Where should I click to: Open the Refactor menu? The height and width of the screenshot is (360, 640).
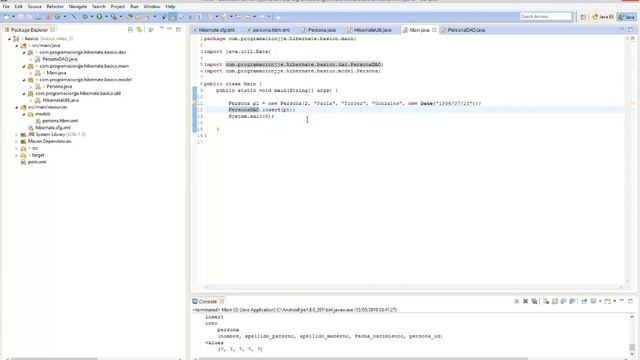(x=55, y=7)
